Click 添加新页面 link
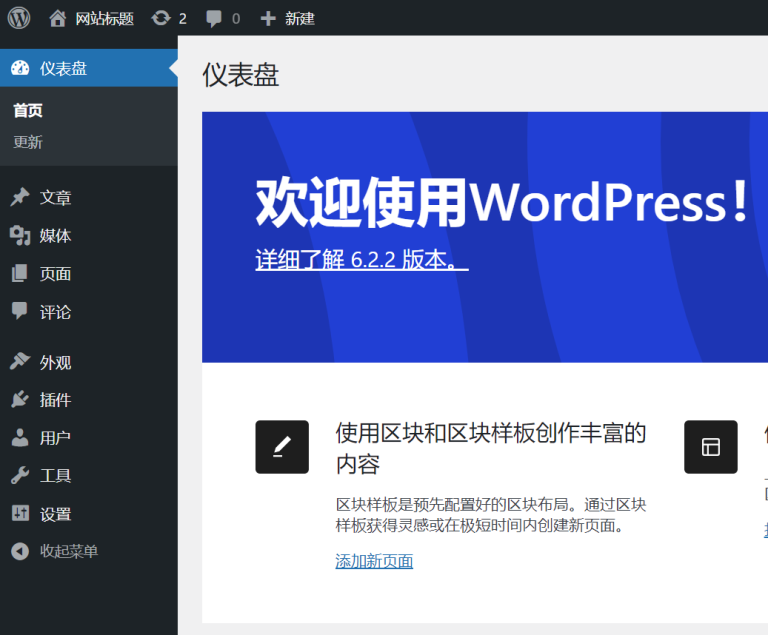768x635 pixels. click(374, 561)
